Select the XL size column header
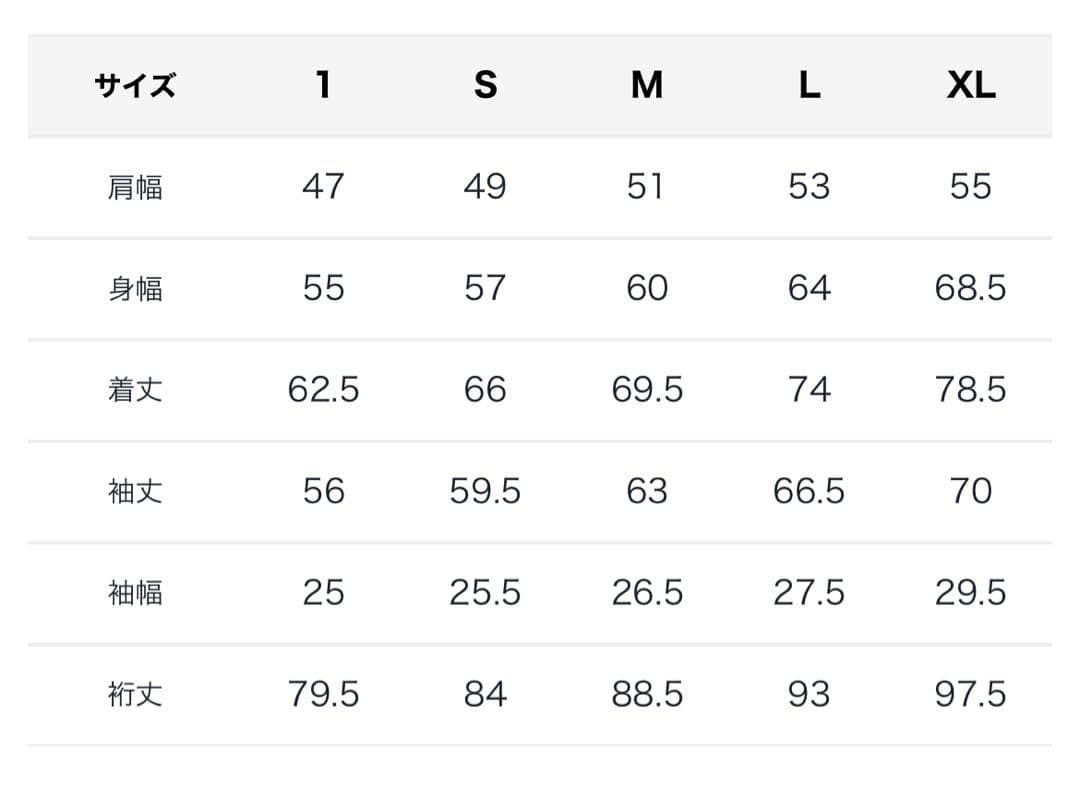The height and width of the screenshot is (786, 1080). click(x=971, y=86)
